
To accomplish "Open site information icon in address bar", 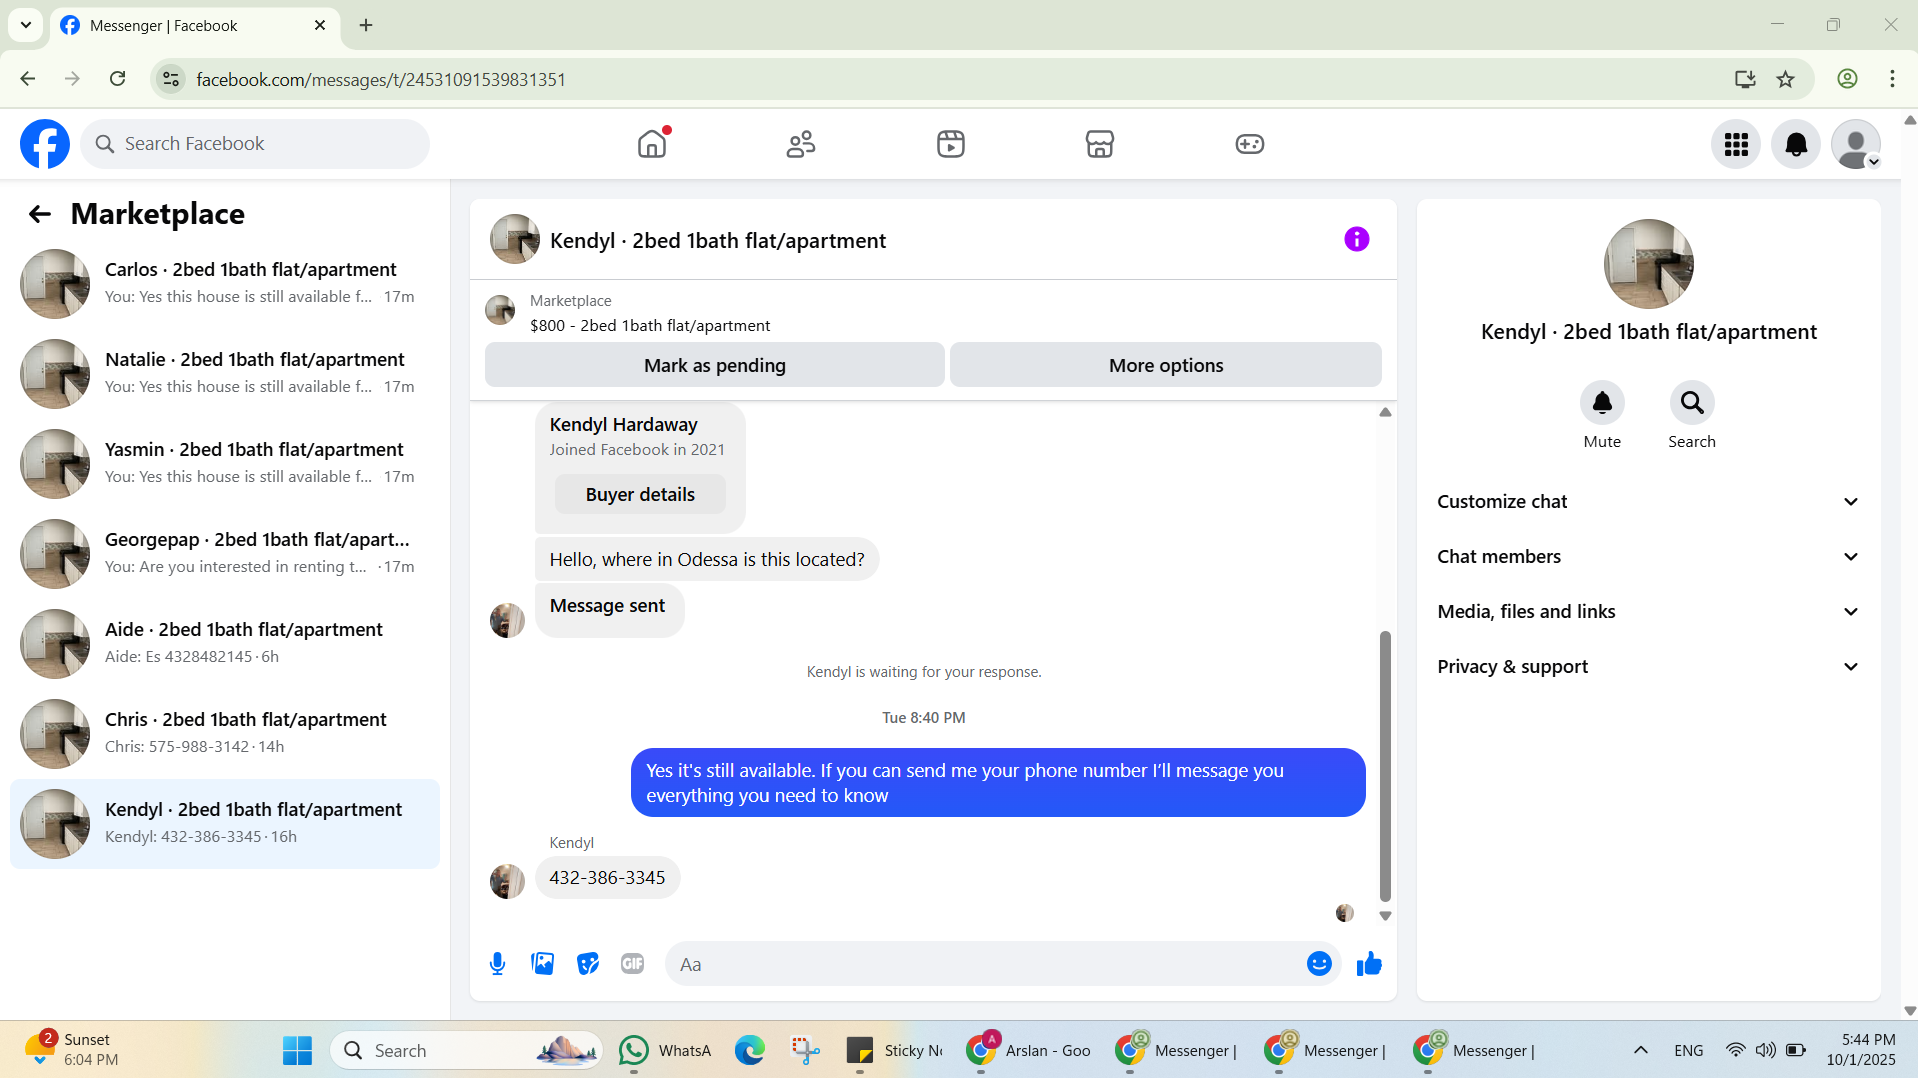I will (x=172, y=79).
